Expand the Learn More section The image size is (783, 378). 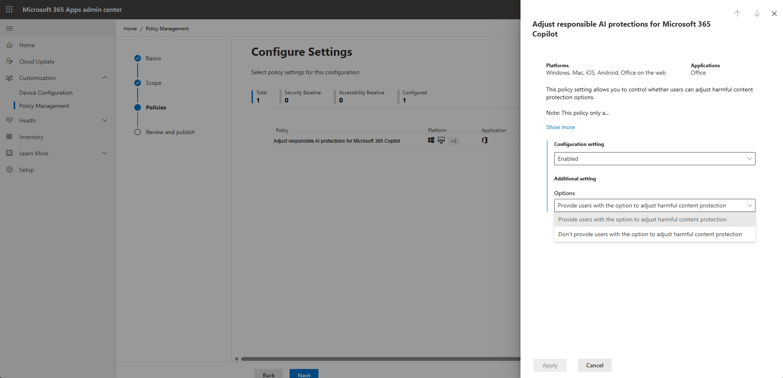point(104,153)
